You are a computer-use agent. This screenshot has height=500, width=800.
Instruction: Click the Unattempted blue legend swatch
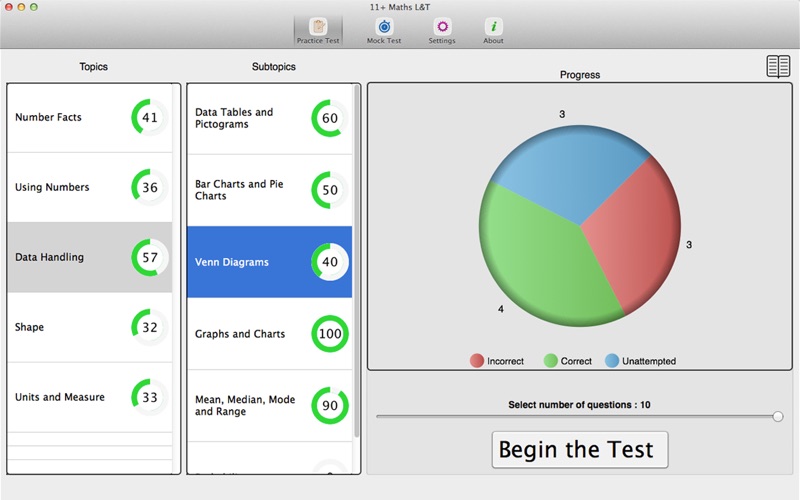click(612, 361)
